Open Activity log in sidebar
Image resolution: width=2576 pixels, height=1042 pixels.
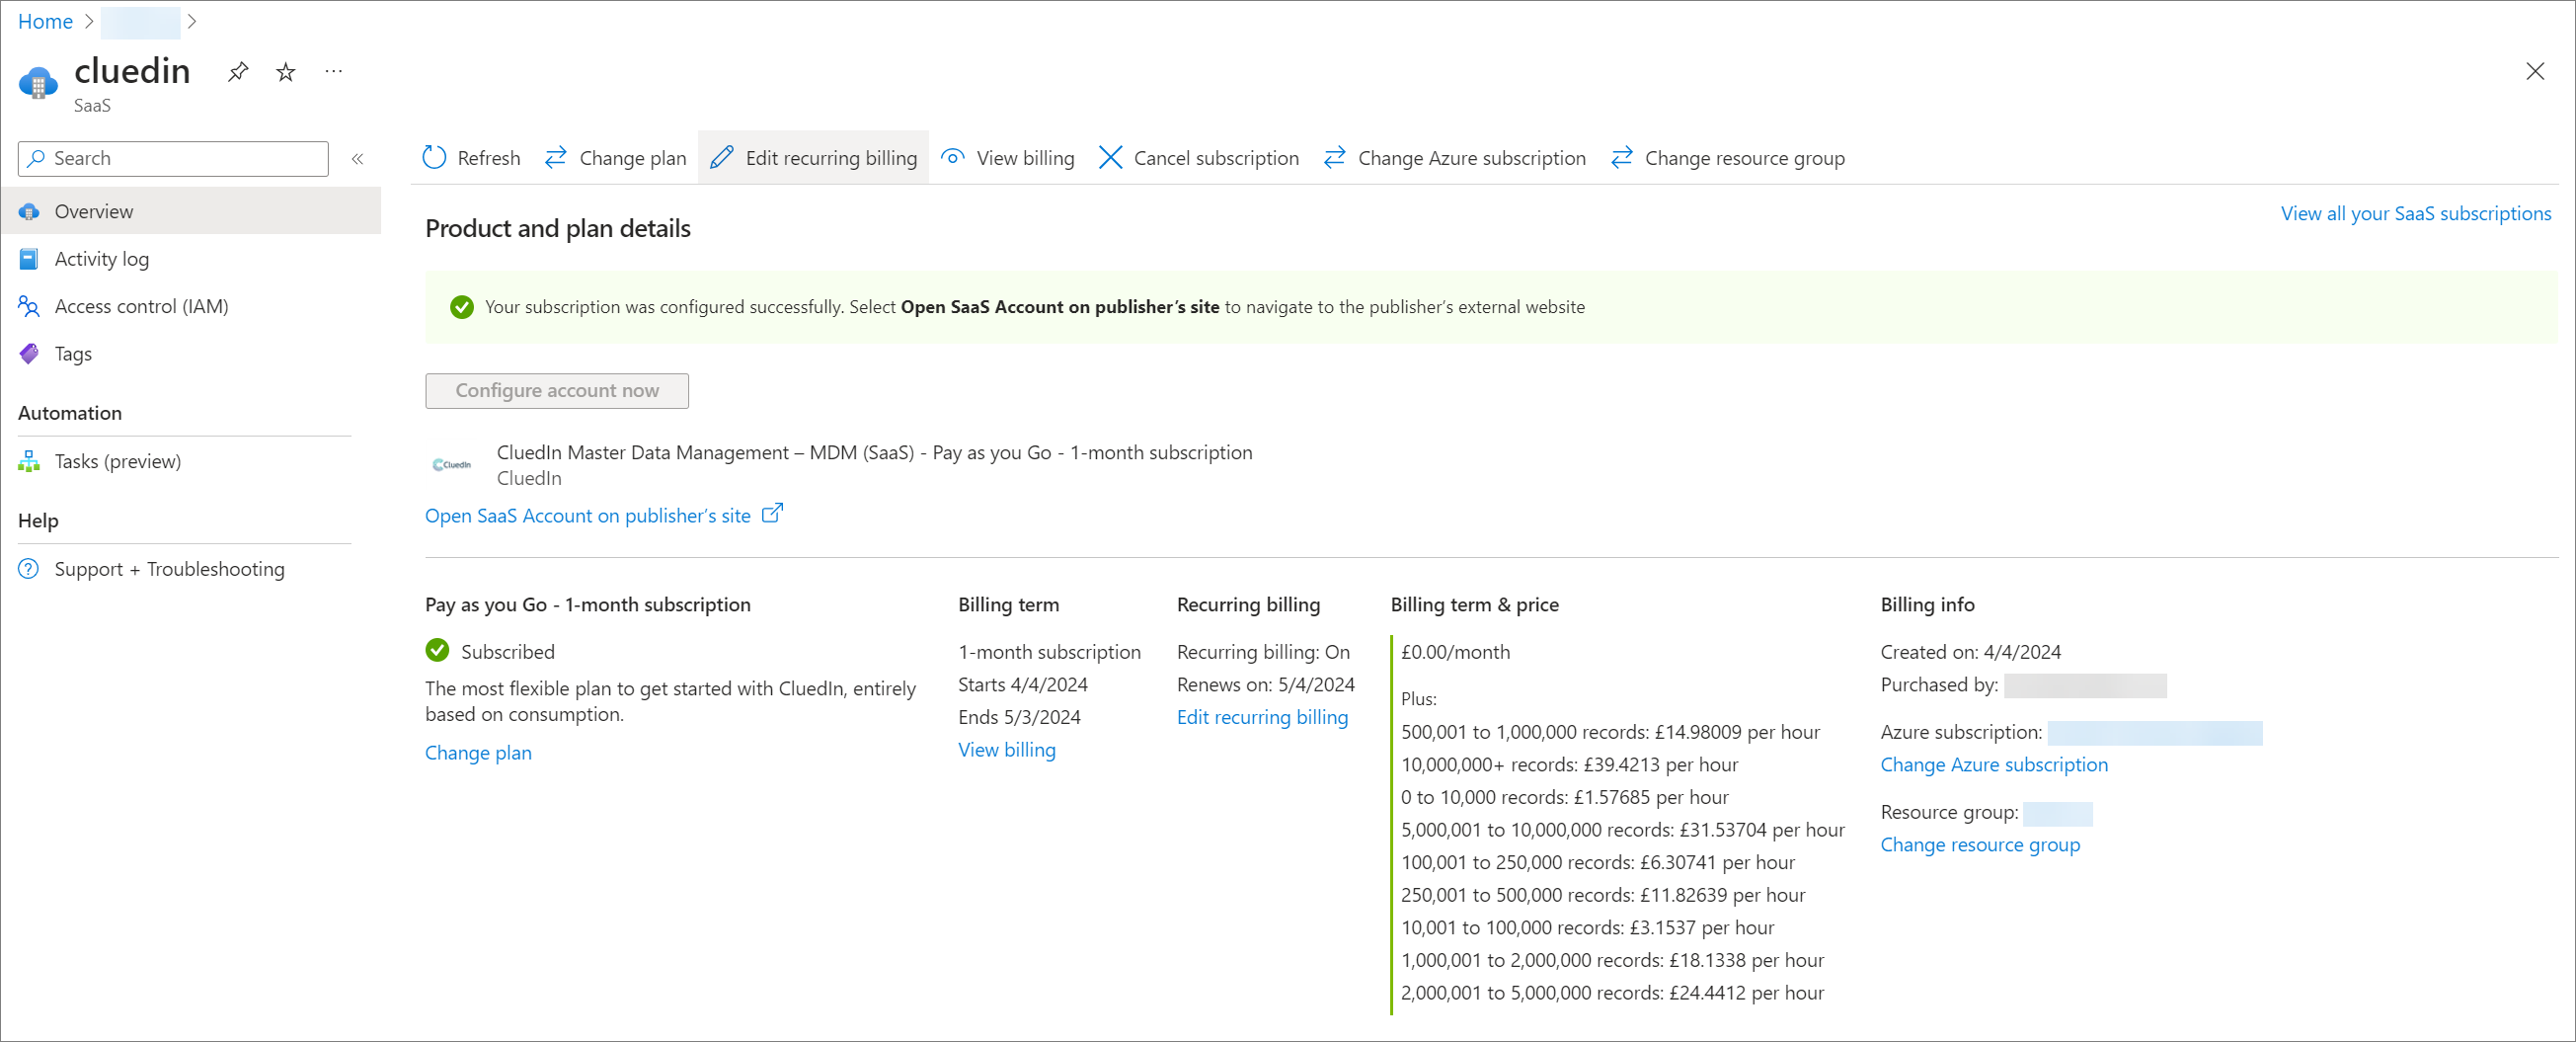[x=101, y=259]
